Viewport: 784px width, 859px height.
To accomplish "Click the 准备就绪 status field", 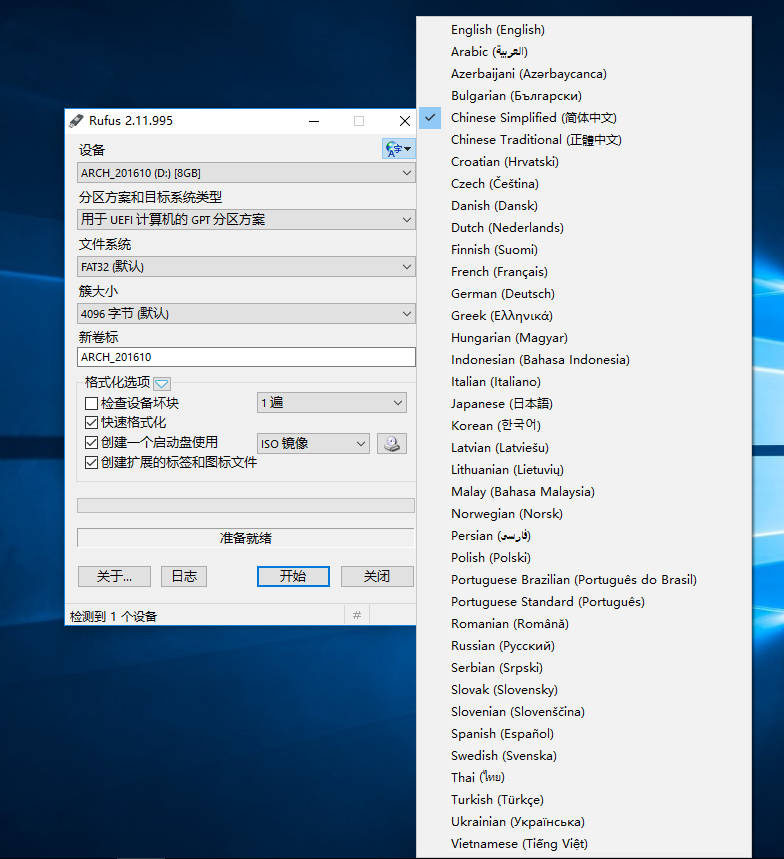I will (246, 538).
